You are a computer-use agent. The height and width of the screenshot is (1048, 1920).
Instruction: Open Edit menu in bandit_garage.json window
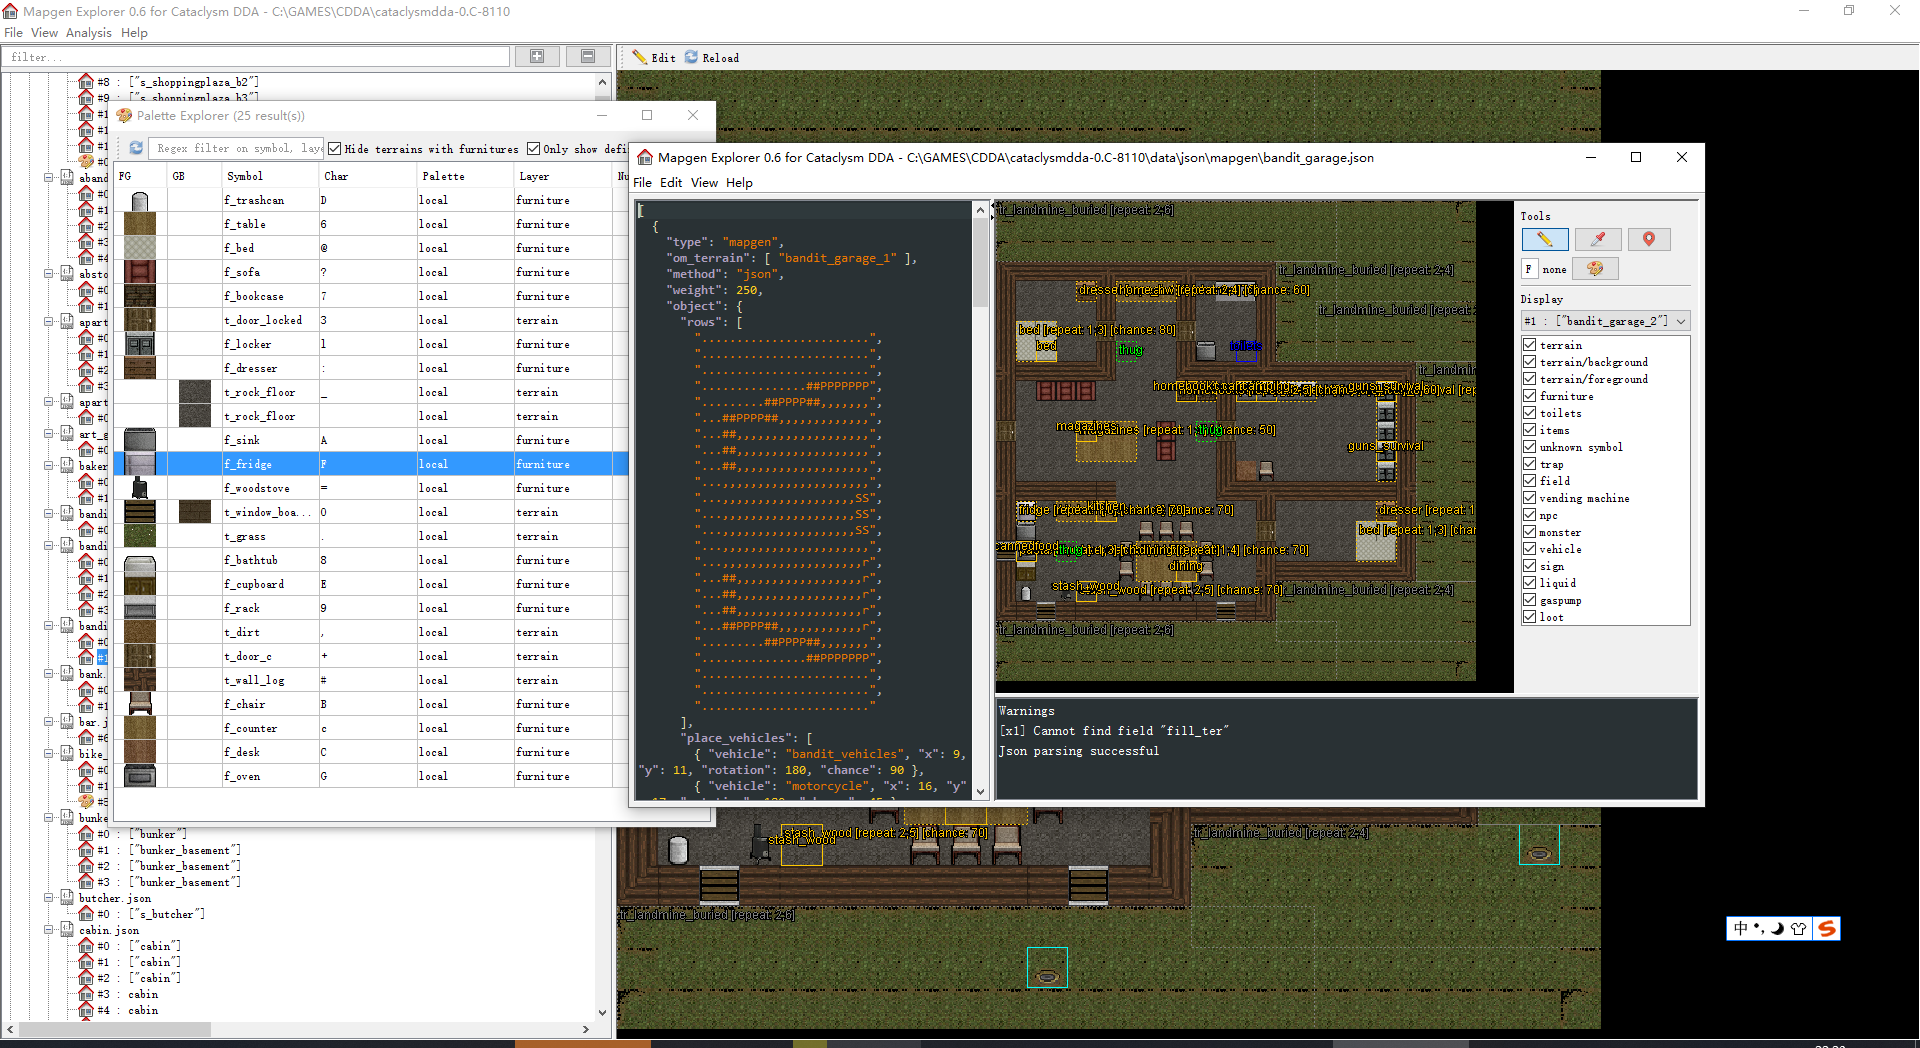click(x=671, y=183)
